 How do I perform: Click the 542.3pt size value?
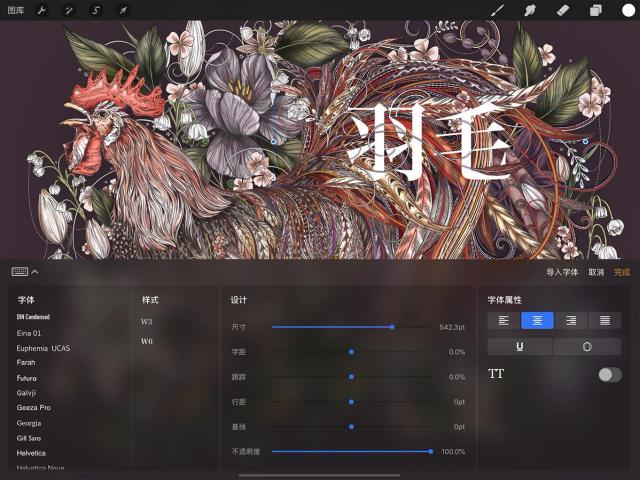(x=452, y=327)
